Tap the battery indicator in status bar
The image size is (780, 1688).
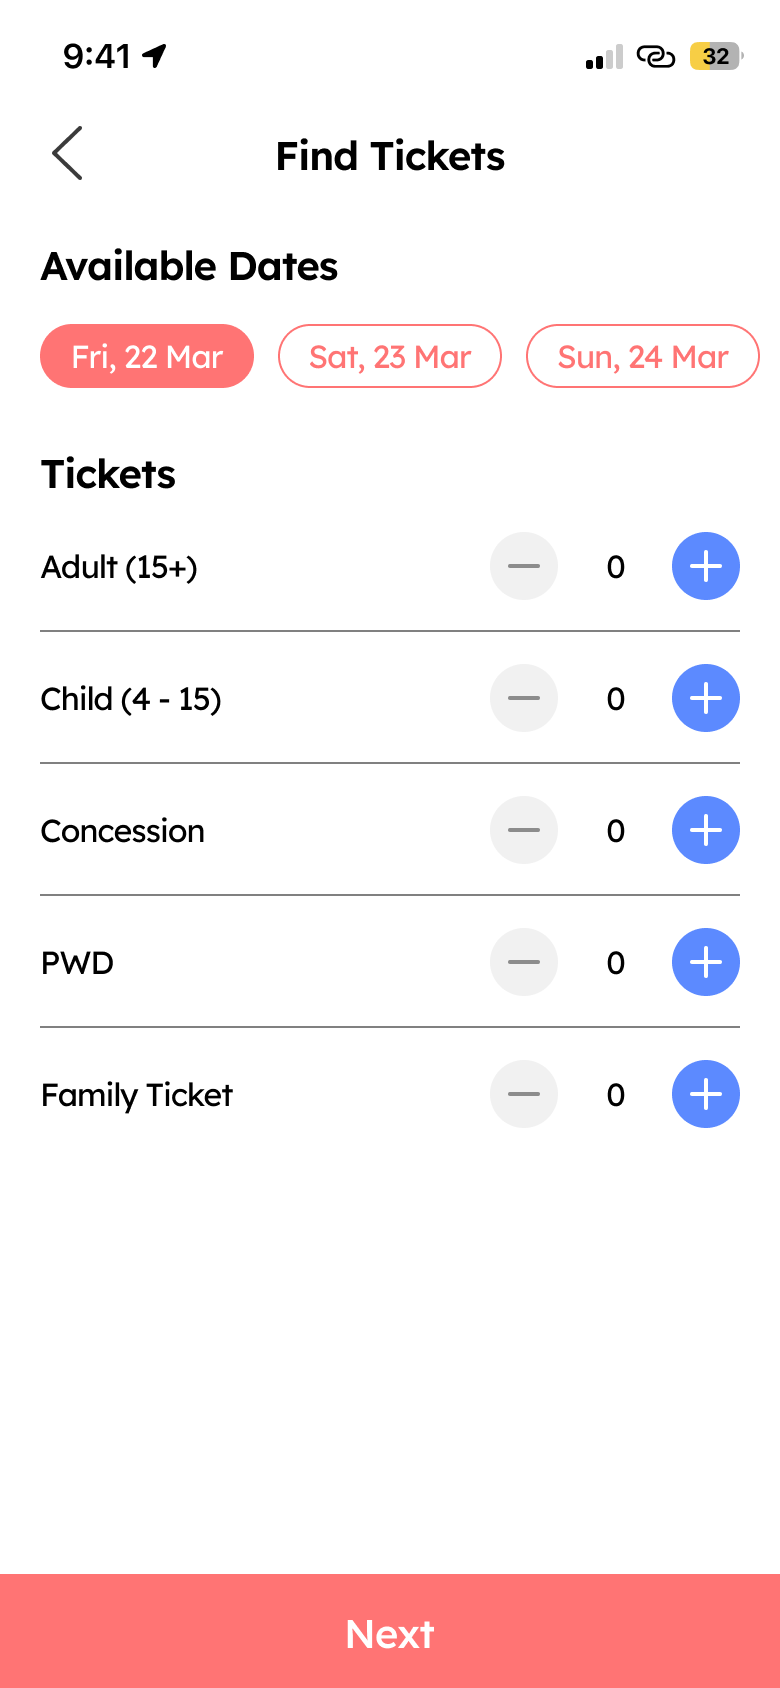[716, 56]
